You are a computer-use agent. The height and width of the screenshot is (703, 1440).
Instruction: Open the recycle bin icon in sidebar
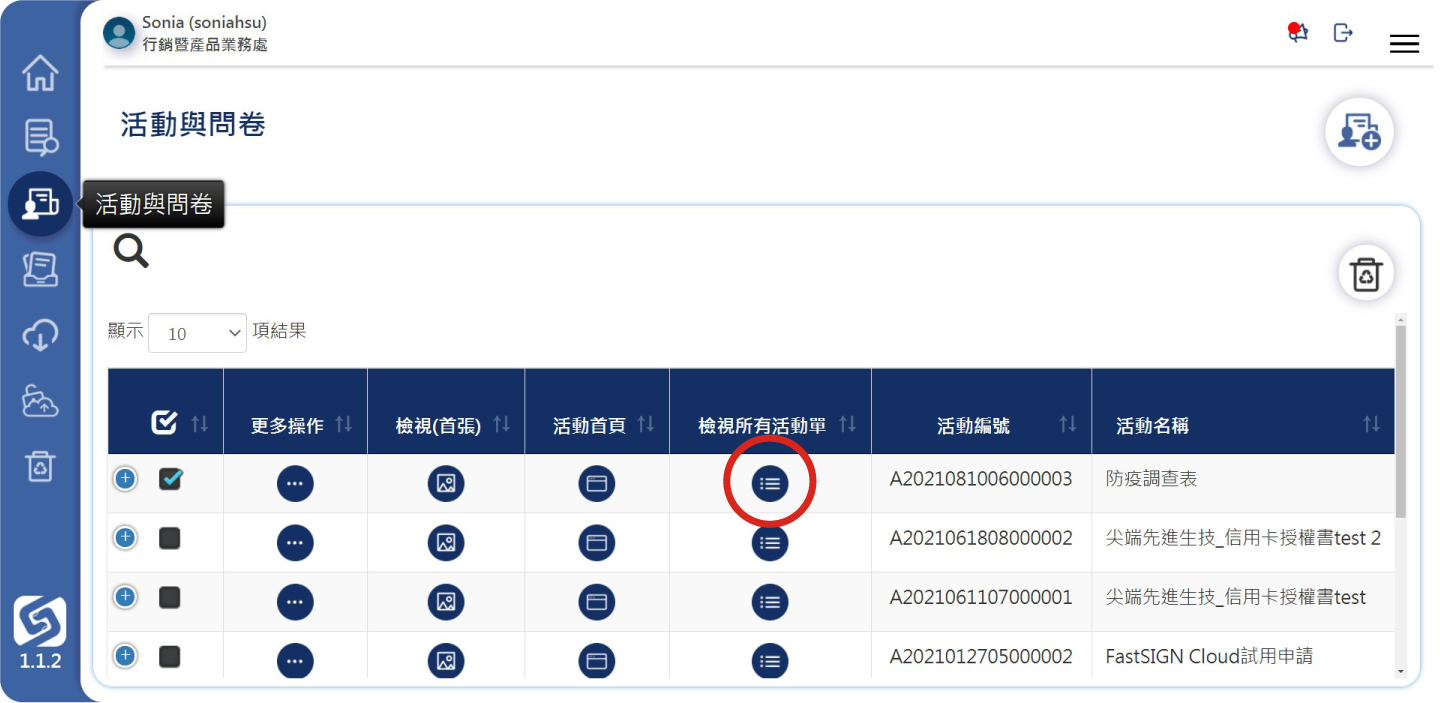[x=40, y=466]
